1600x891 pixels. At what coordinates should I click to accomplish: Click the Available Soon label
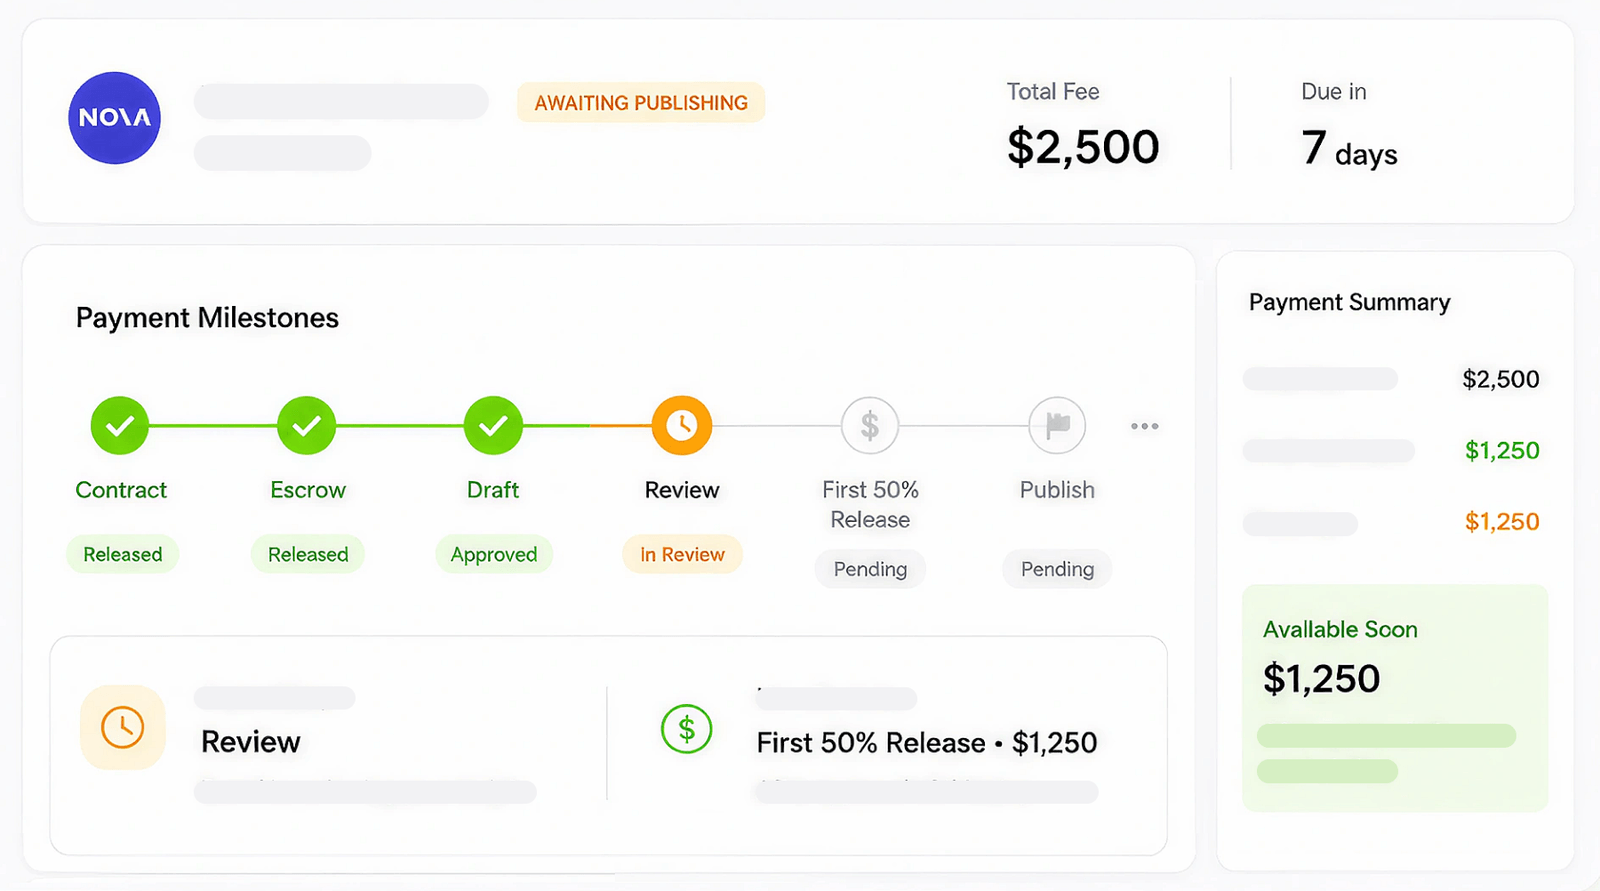coord(1340,630)
